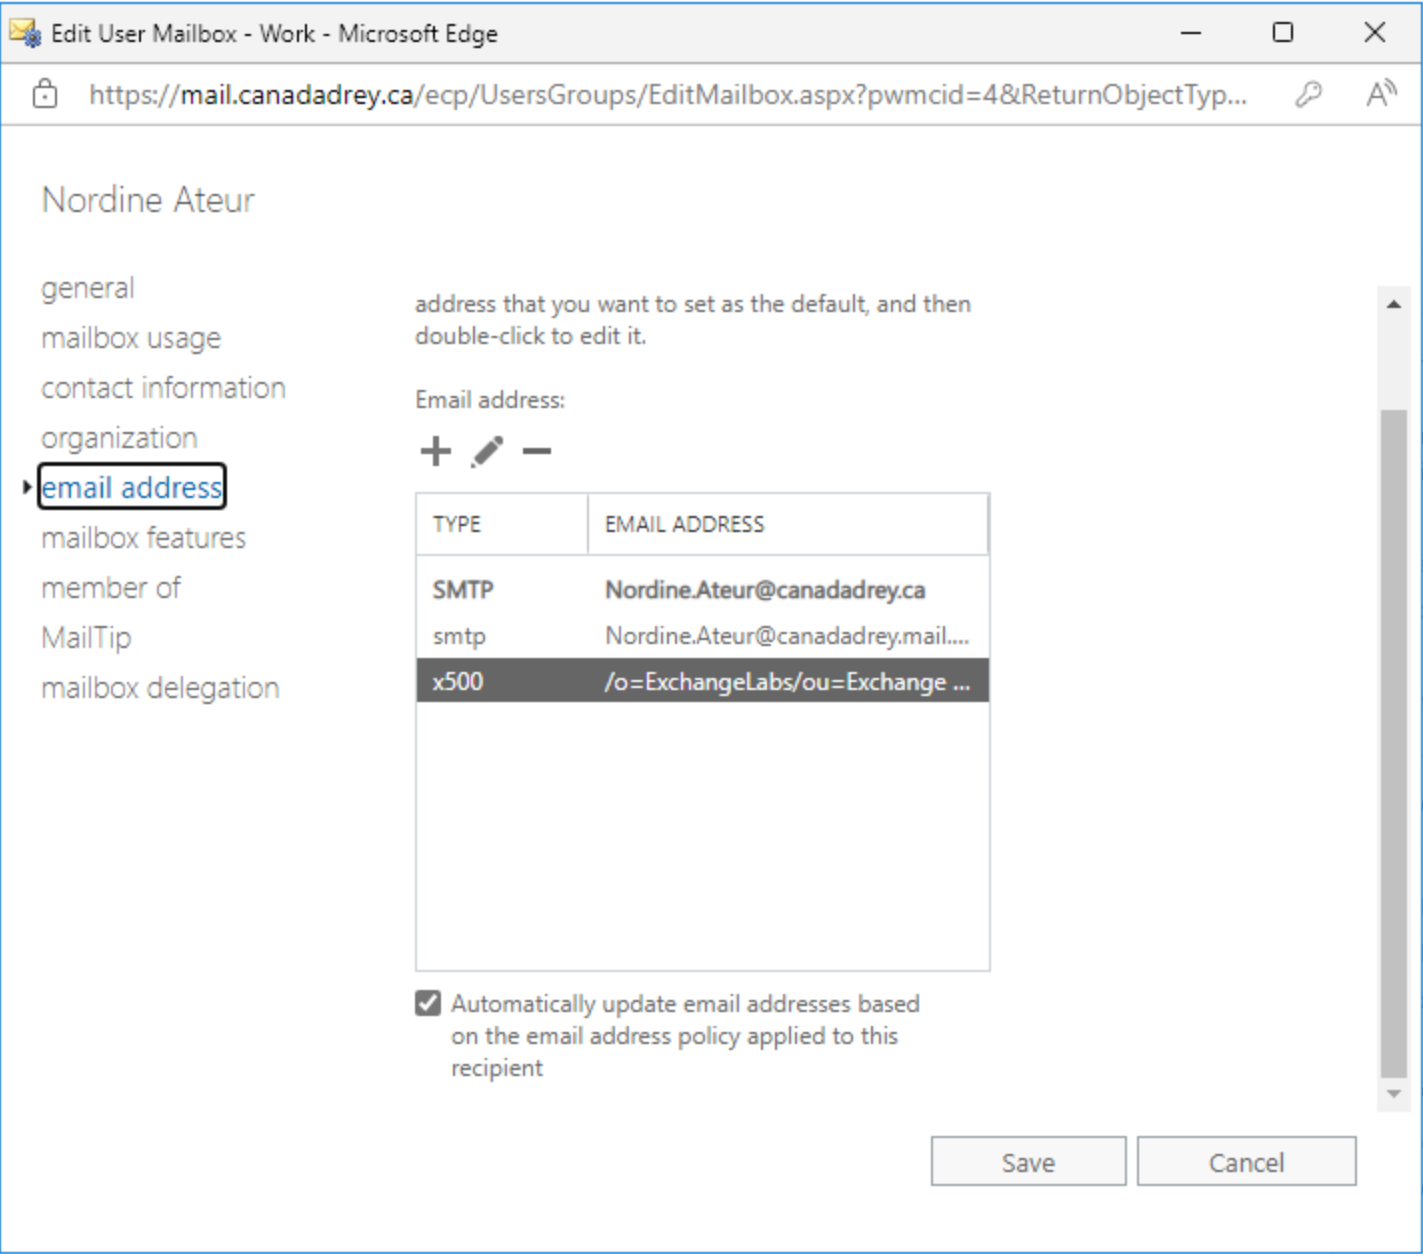
Task: Uncheck automatically update email addresses policy
Action: pyautogui.click(x=428, y=1003)
